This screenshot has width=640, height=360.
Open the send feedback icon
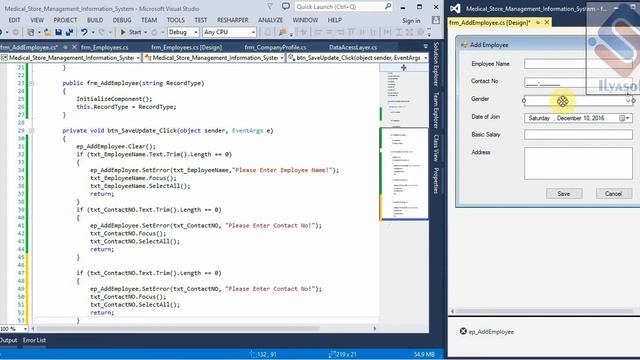286,6
